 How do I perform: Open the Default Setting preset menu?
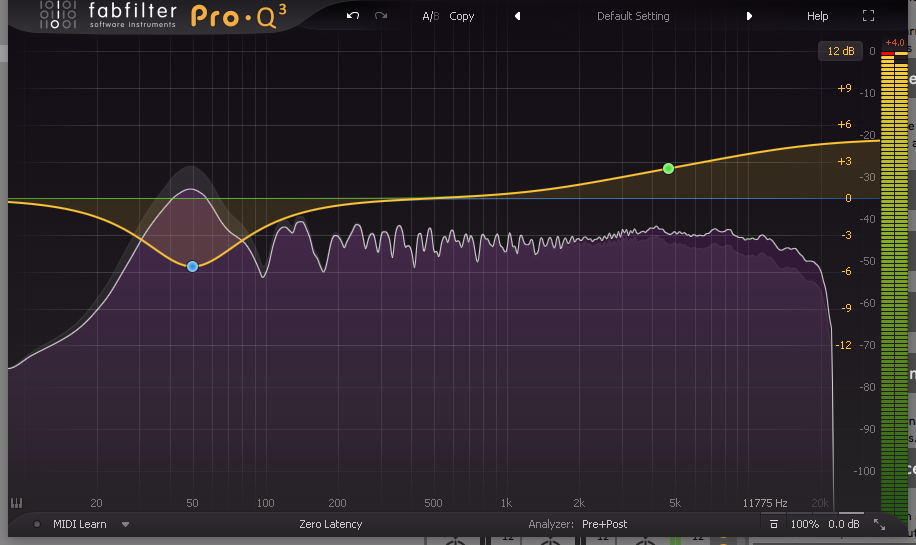(633, 16)
